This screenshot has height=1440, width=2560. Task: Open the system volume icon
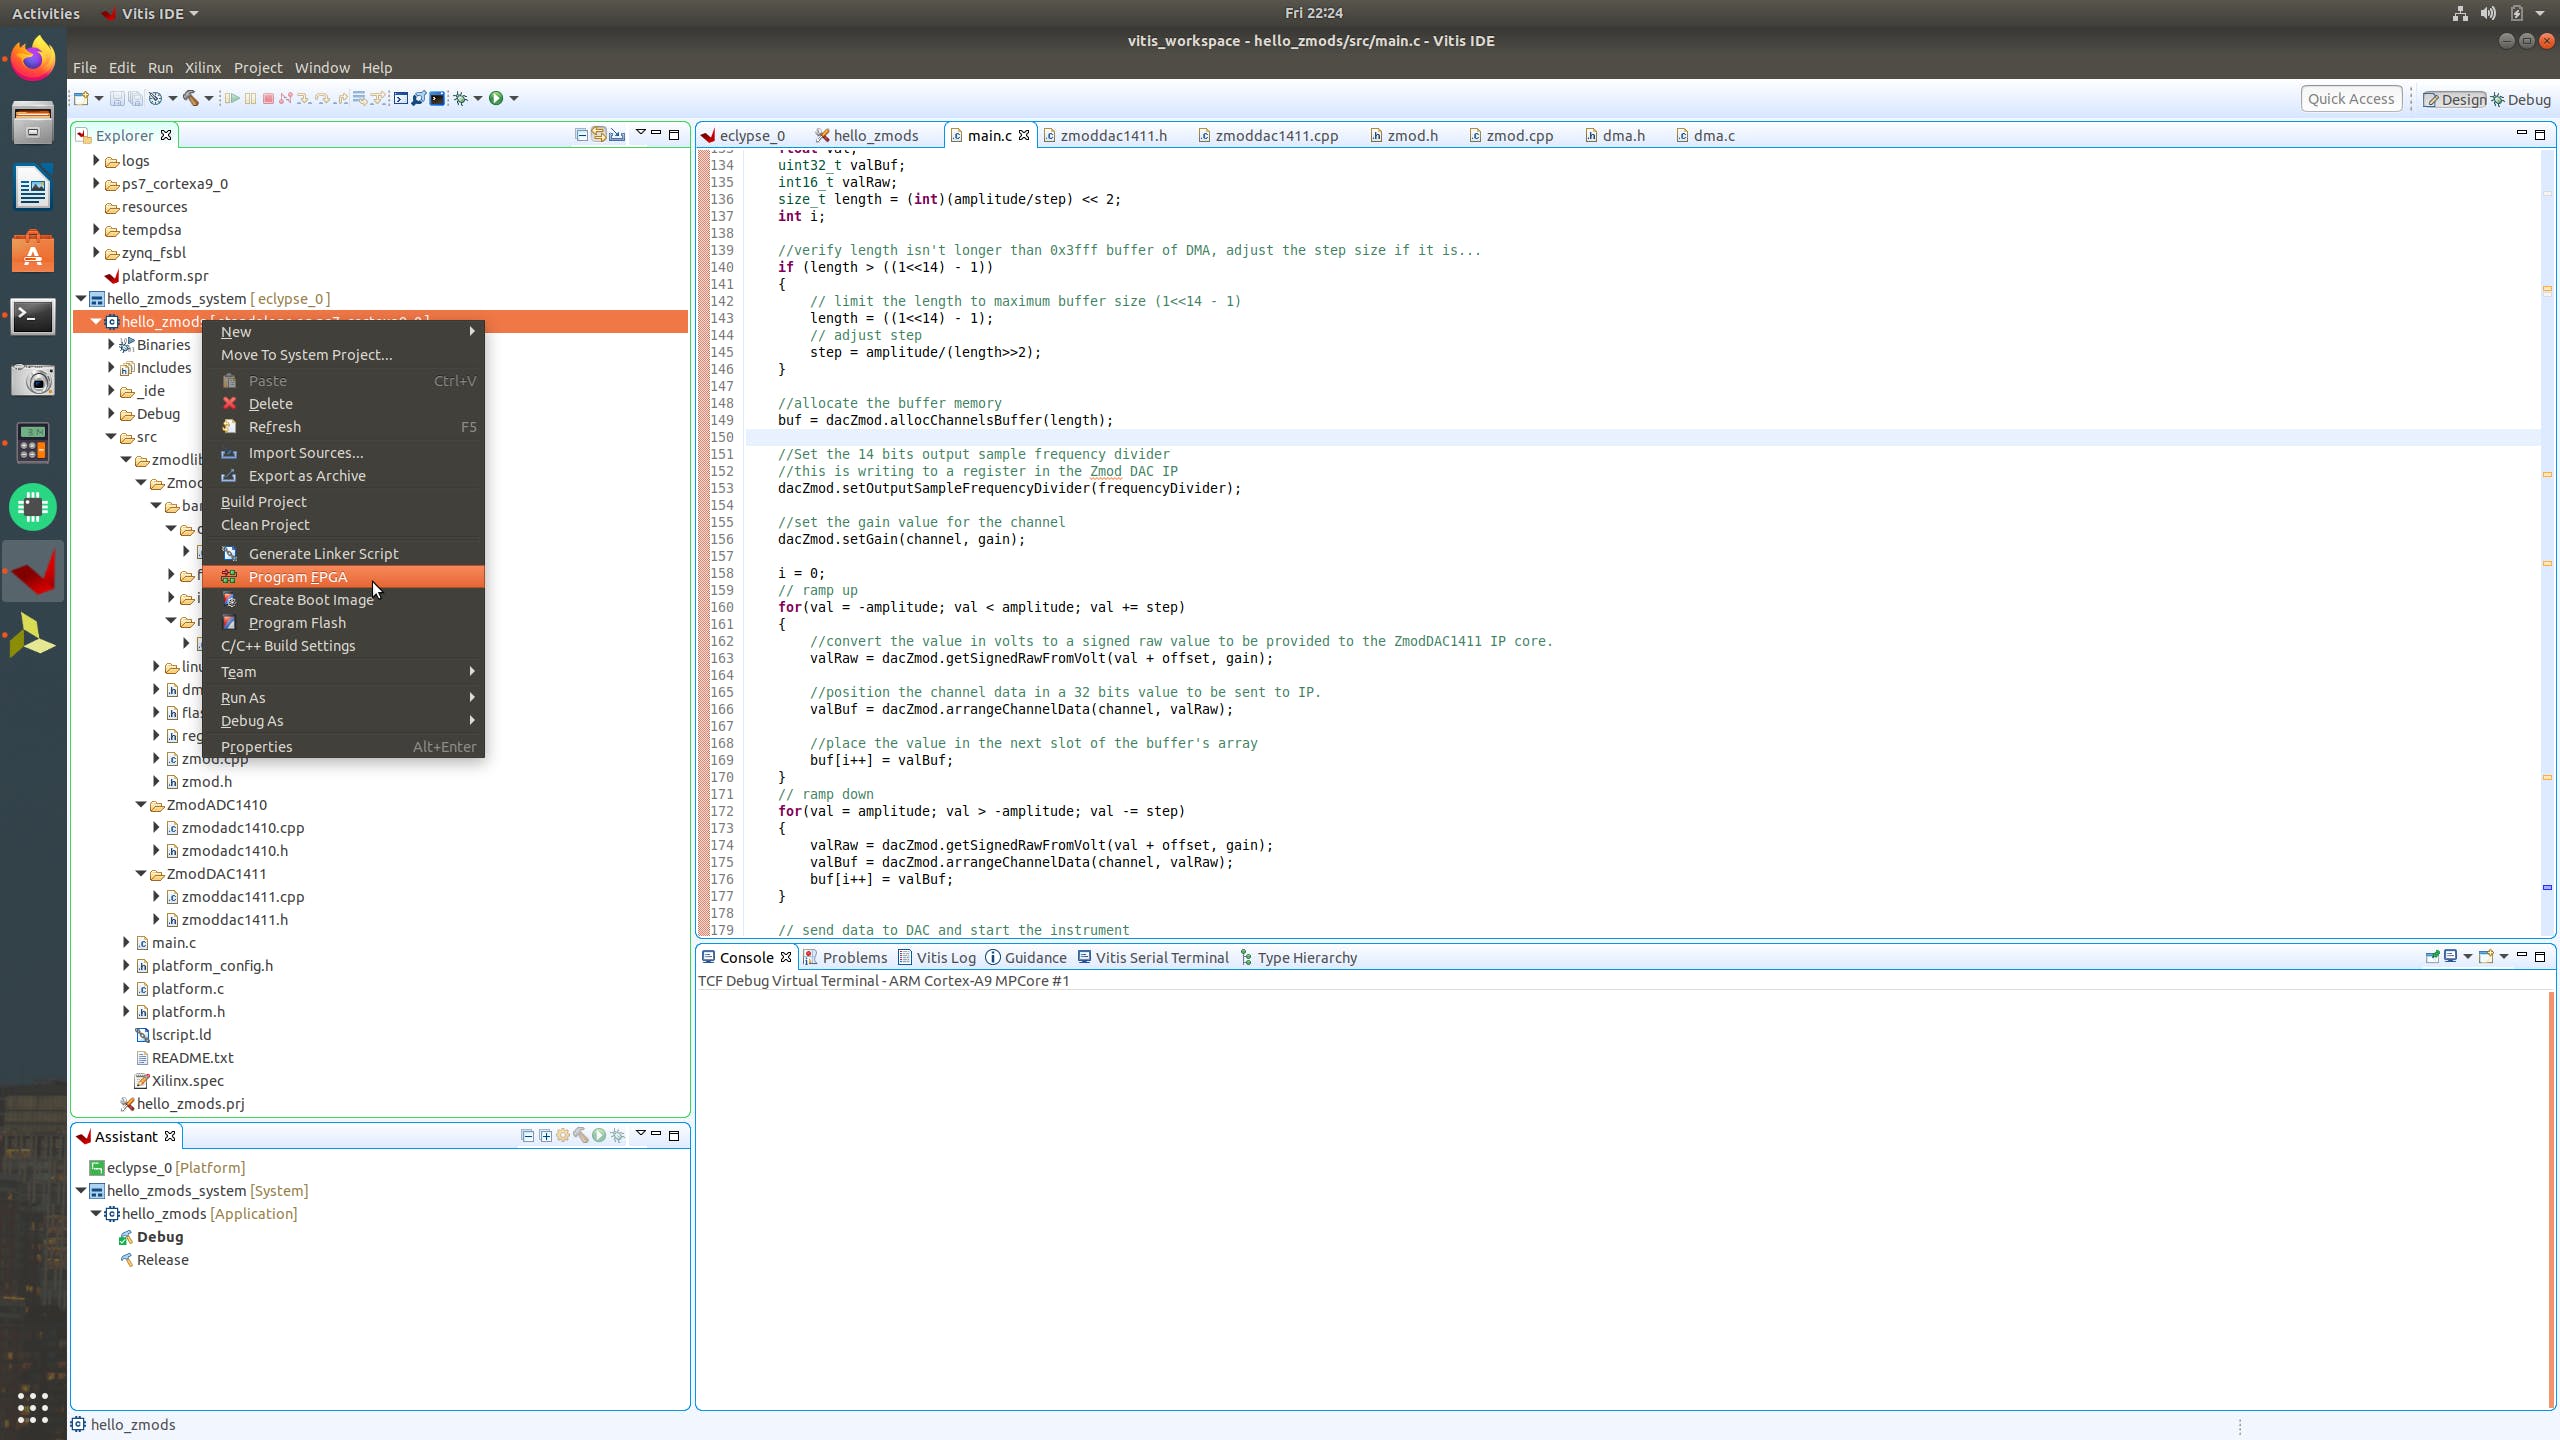point(2488,13)
